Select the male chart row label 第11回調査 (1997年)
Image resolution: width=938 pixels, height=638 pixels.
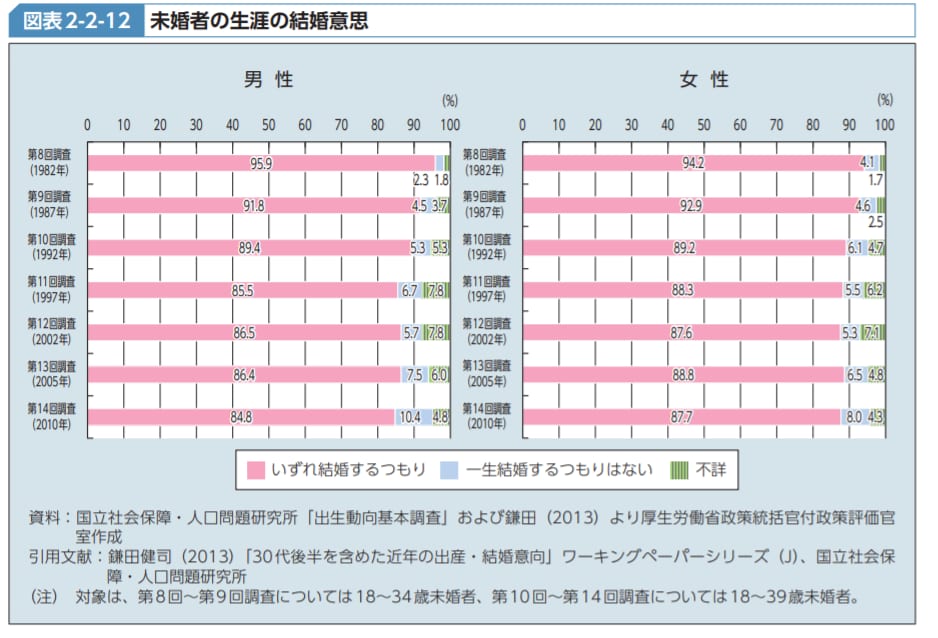coord(51,289)
